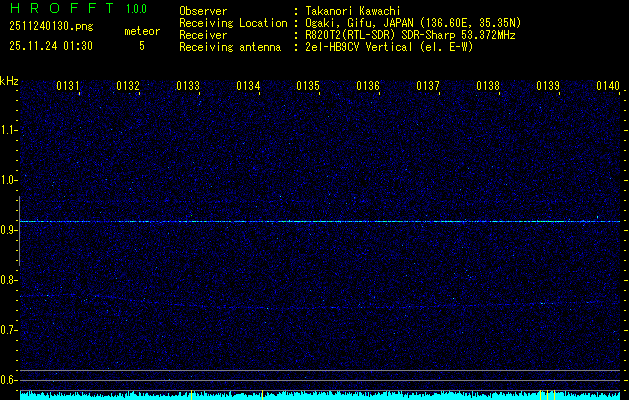Image resolution: width=629 pixels, height=400 pixels.
Task: Select the 0135 time marker
Action: [x=308, y=87]
